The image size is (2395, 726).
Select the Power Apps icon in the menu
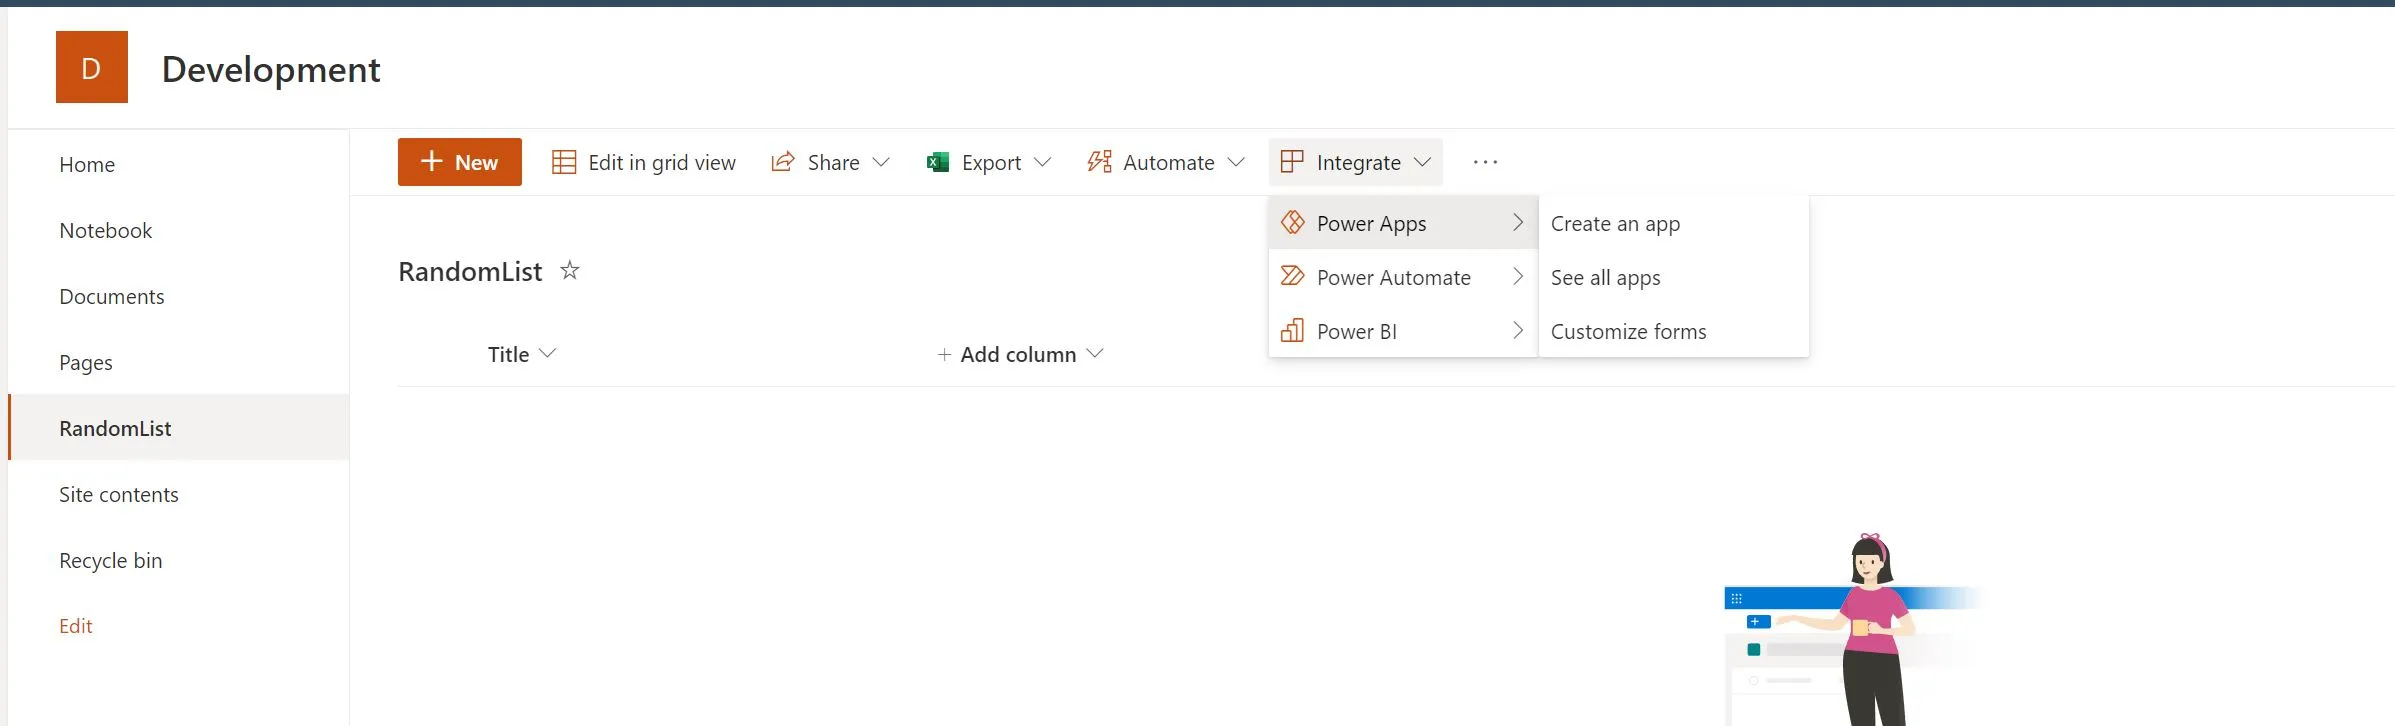[x=1293, y=223]
